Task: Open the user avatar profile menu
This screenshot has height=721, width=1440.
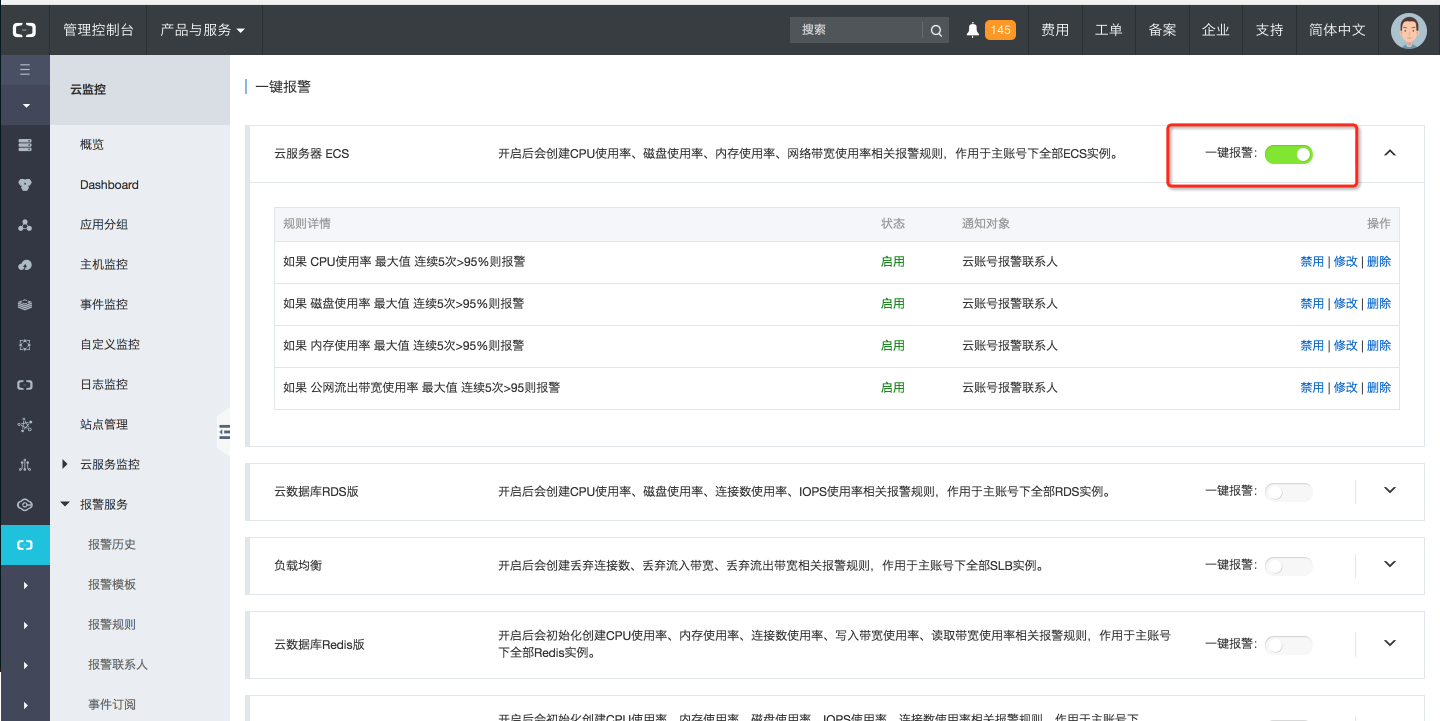Action: [1409, 30]
